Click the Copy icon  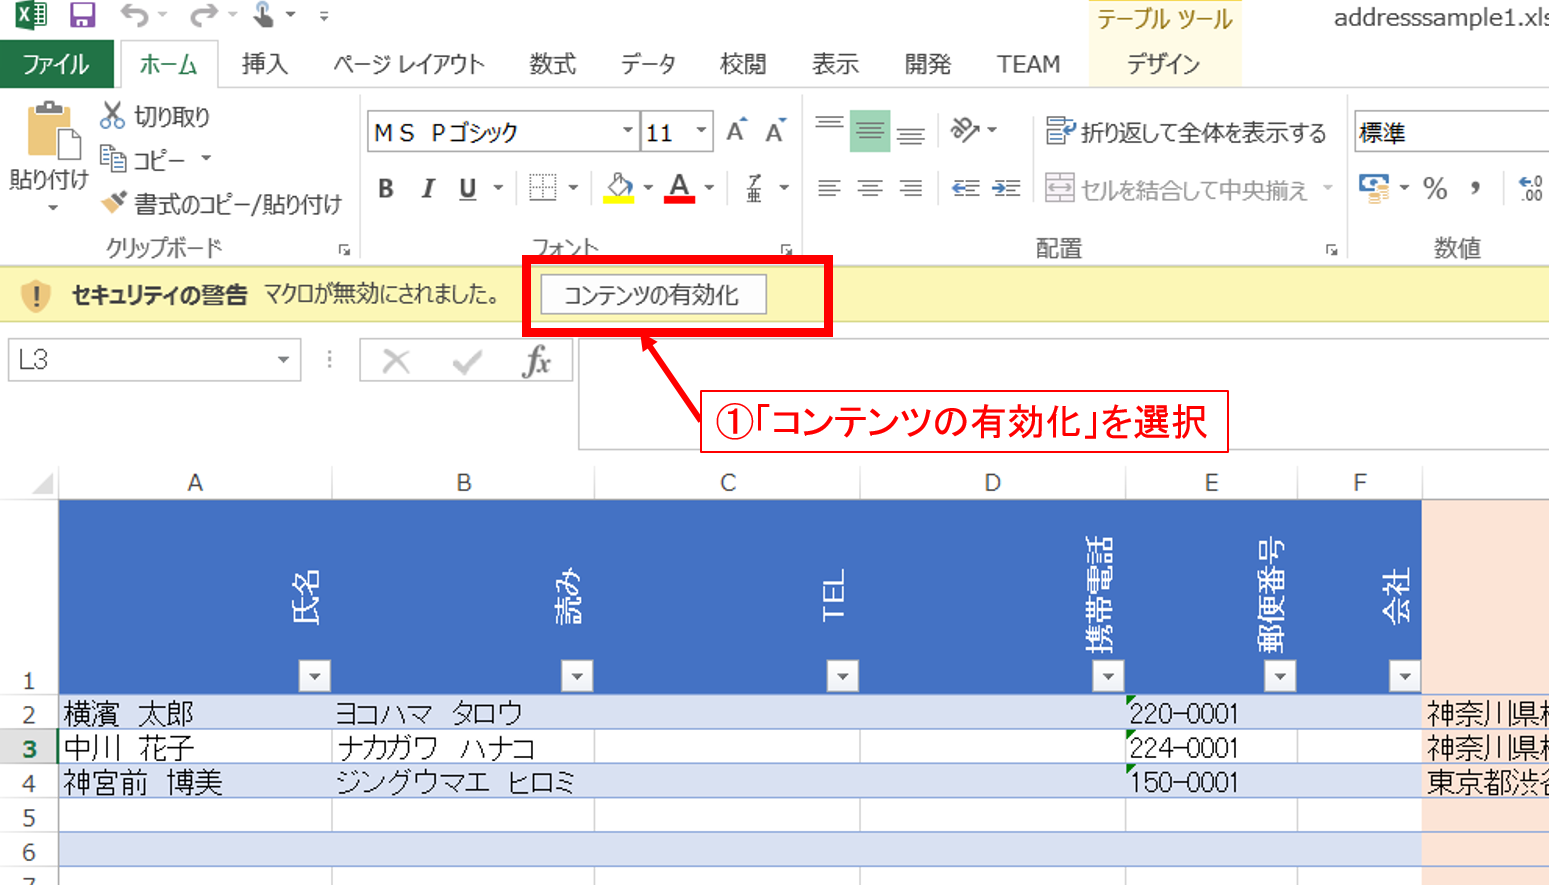point(113,158)
